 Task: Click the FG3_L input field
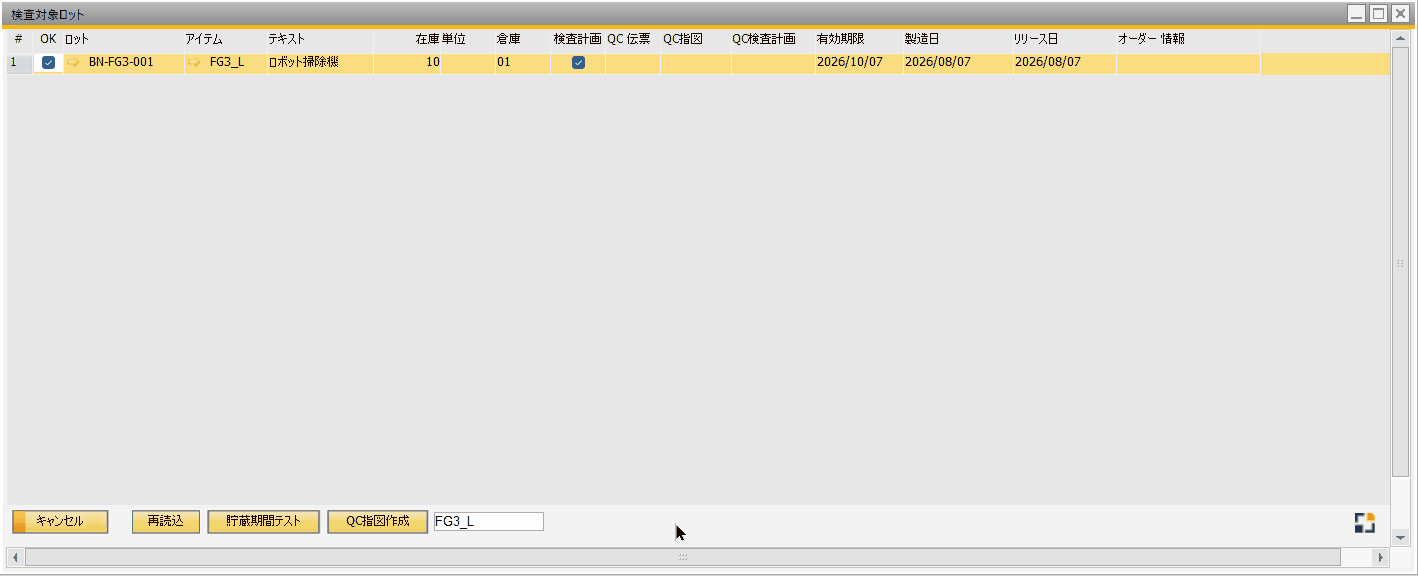489,522
